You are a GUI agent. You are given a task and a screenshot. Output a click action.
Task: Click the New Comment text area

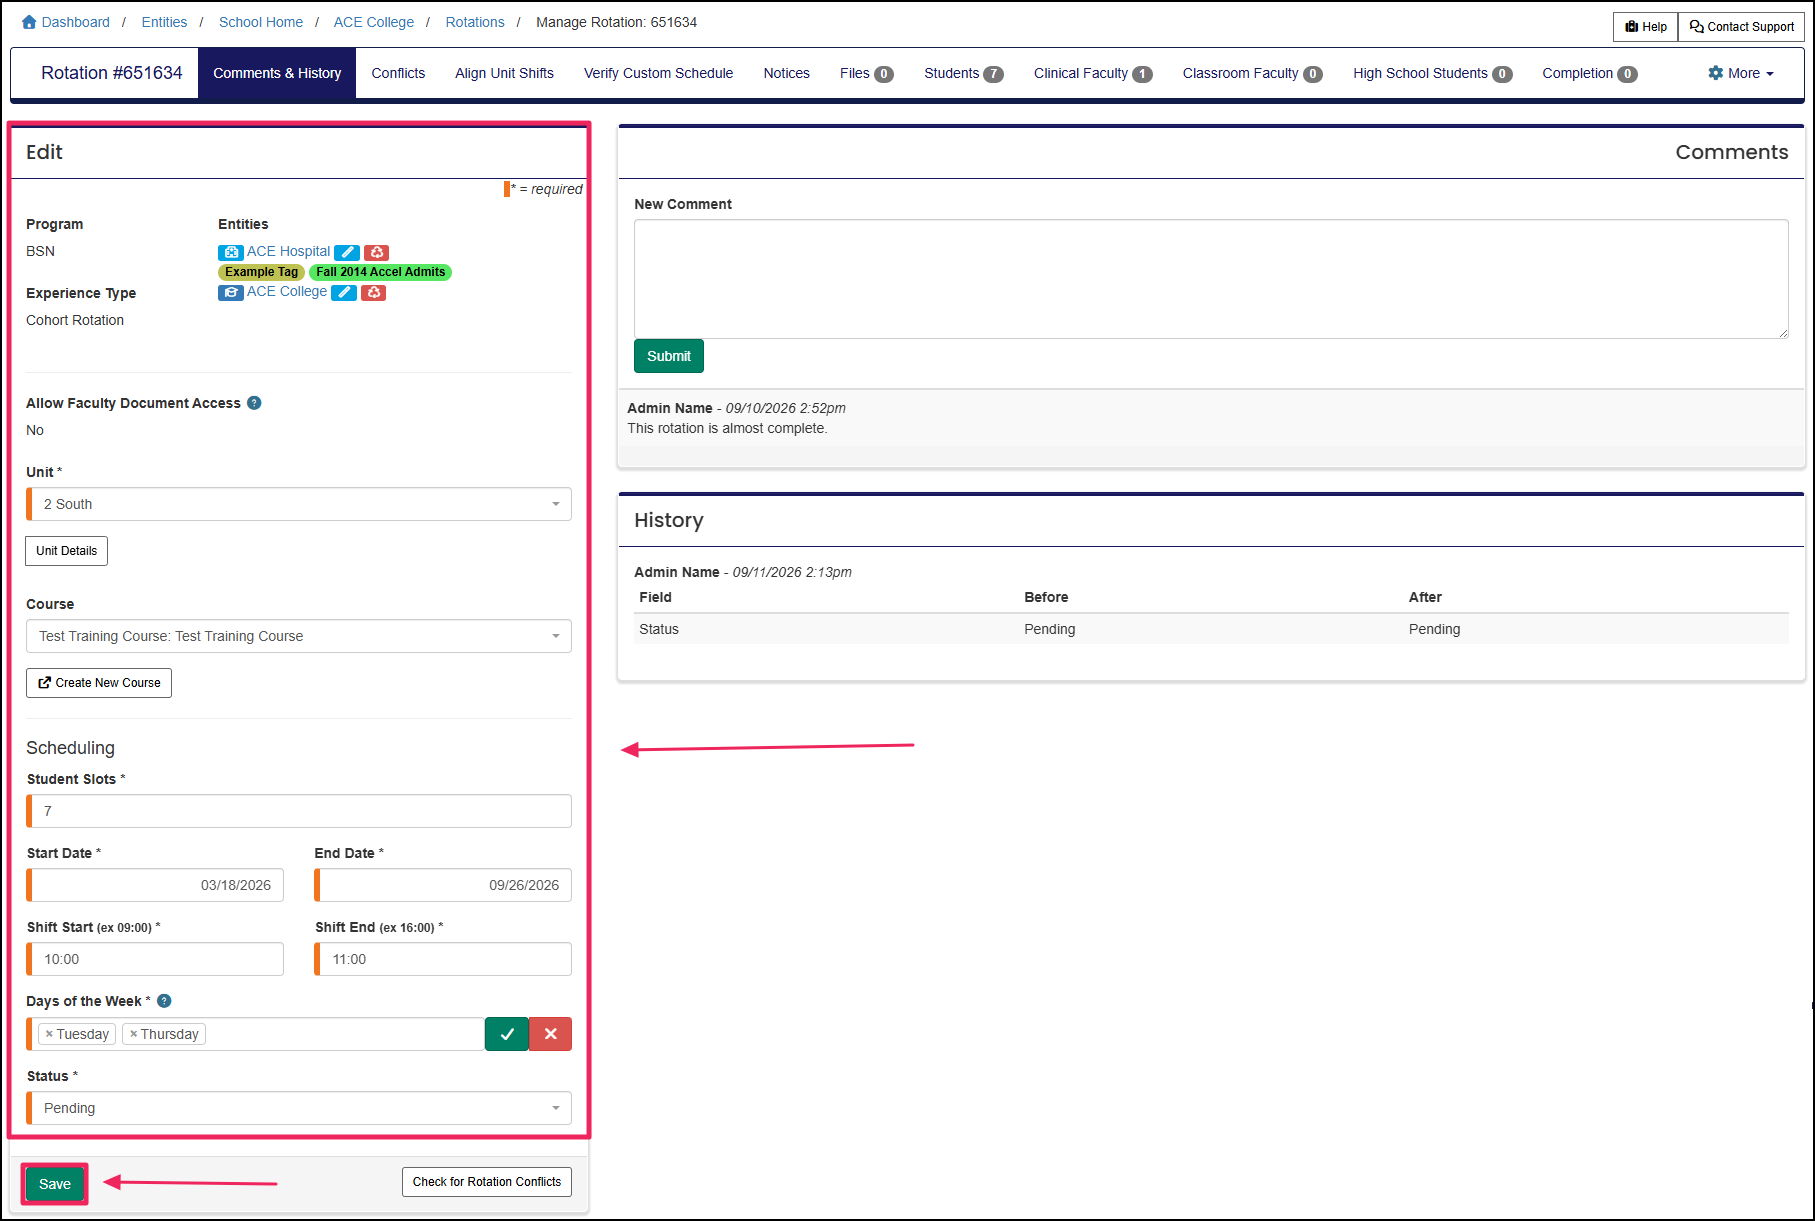pyautogui.click(x=1211, y=279)
